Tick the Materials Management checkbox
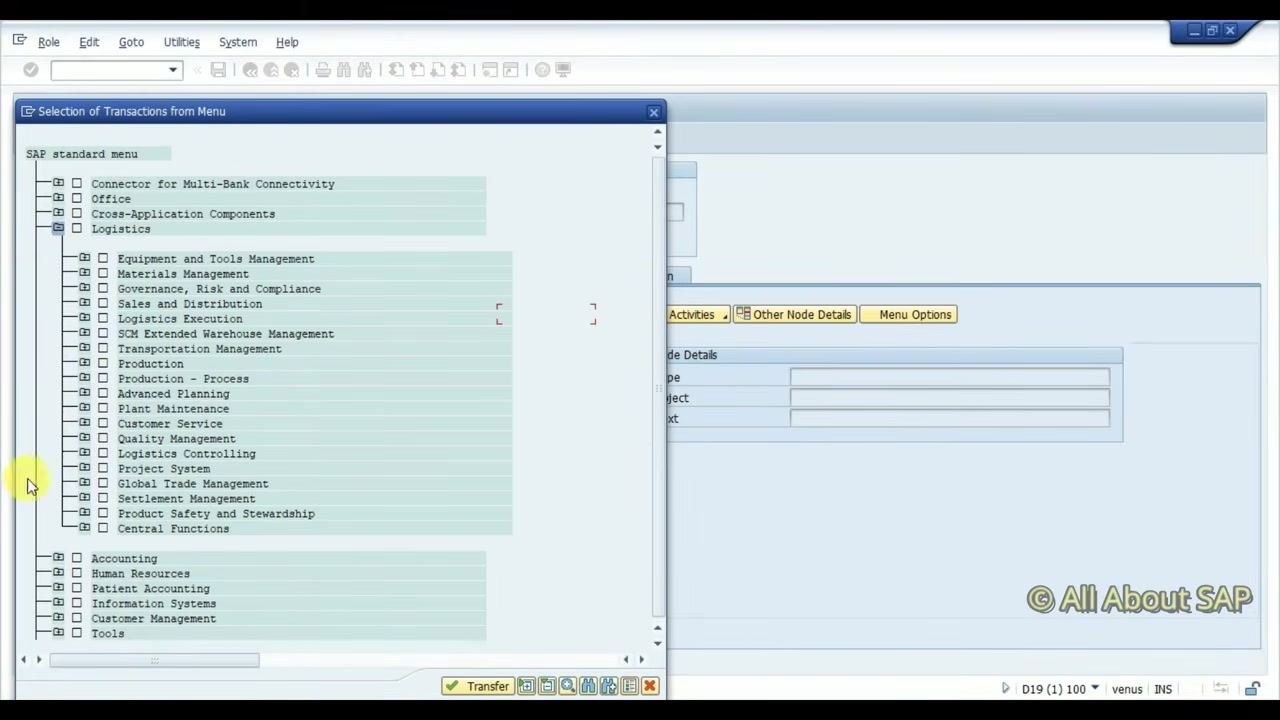 click(x=103, y=274)
